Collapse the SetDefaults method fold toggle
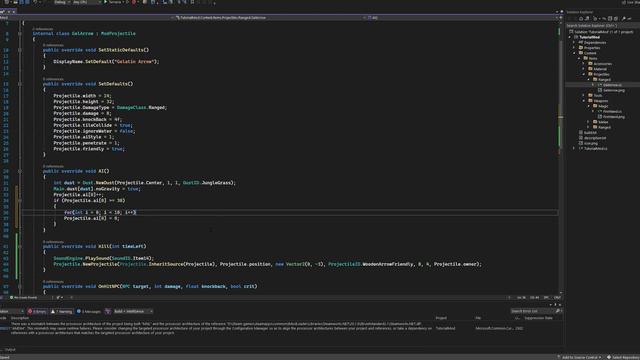The image size is (640, 360). click(x=20, y=84)
